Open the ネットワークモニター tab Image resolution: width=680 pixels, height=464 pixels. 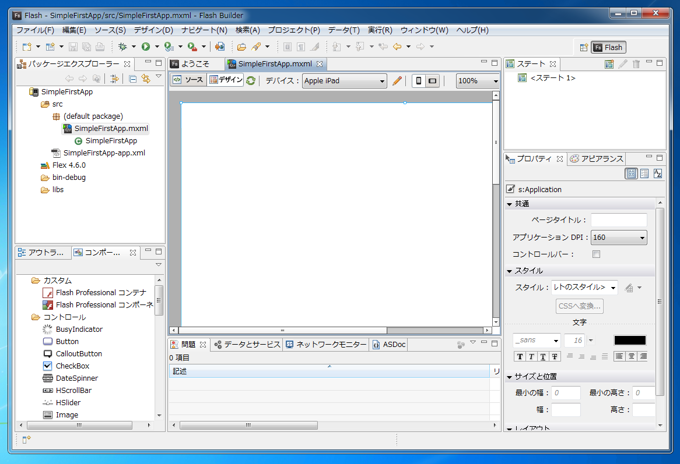(326, 345)
